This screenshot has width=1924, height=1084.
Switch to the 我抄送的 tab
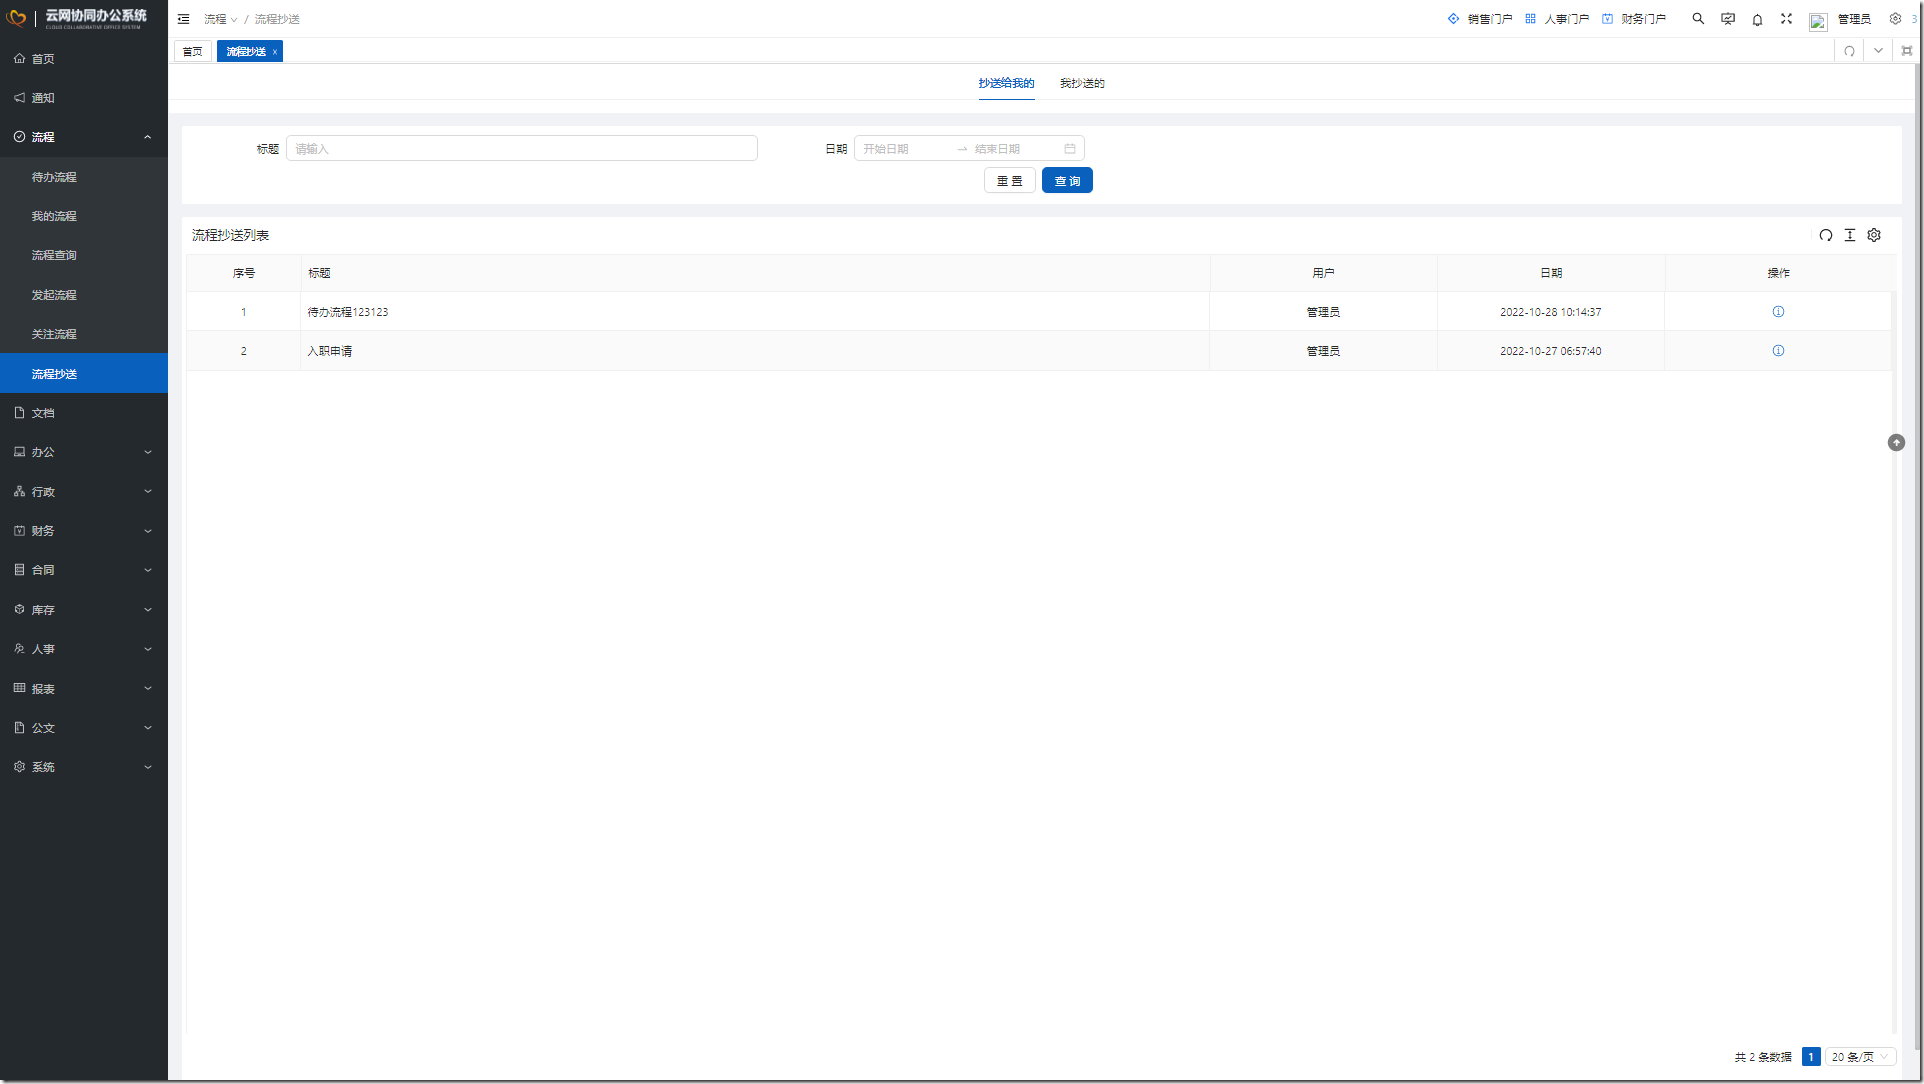[x=1082, y=84]
